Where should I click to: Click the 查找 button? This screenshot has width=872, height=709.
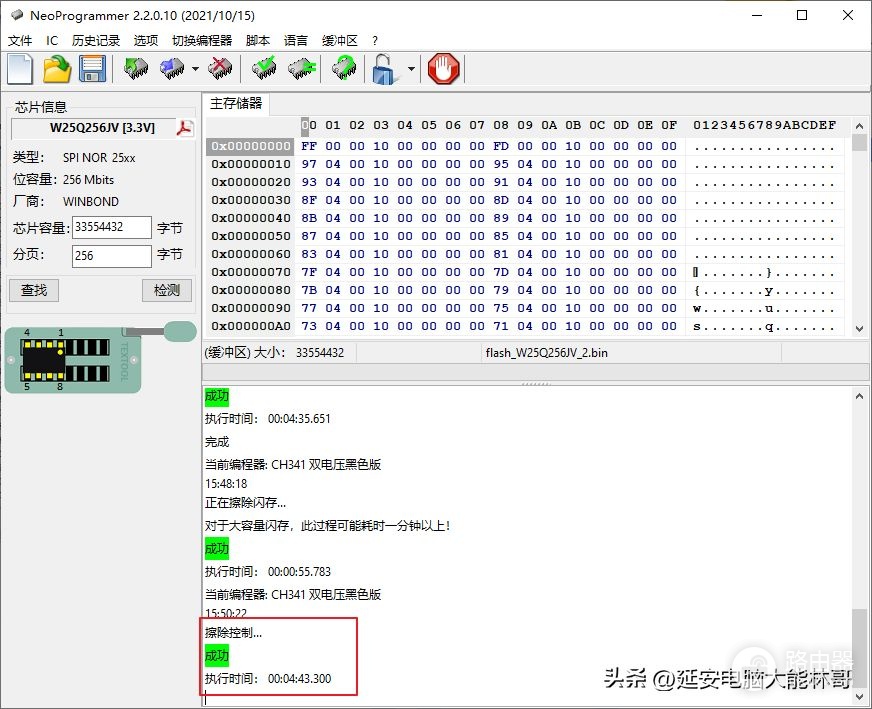coord(34,290)
